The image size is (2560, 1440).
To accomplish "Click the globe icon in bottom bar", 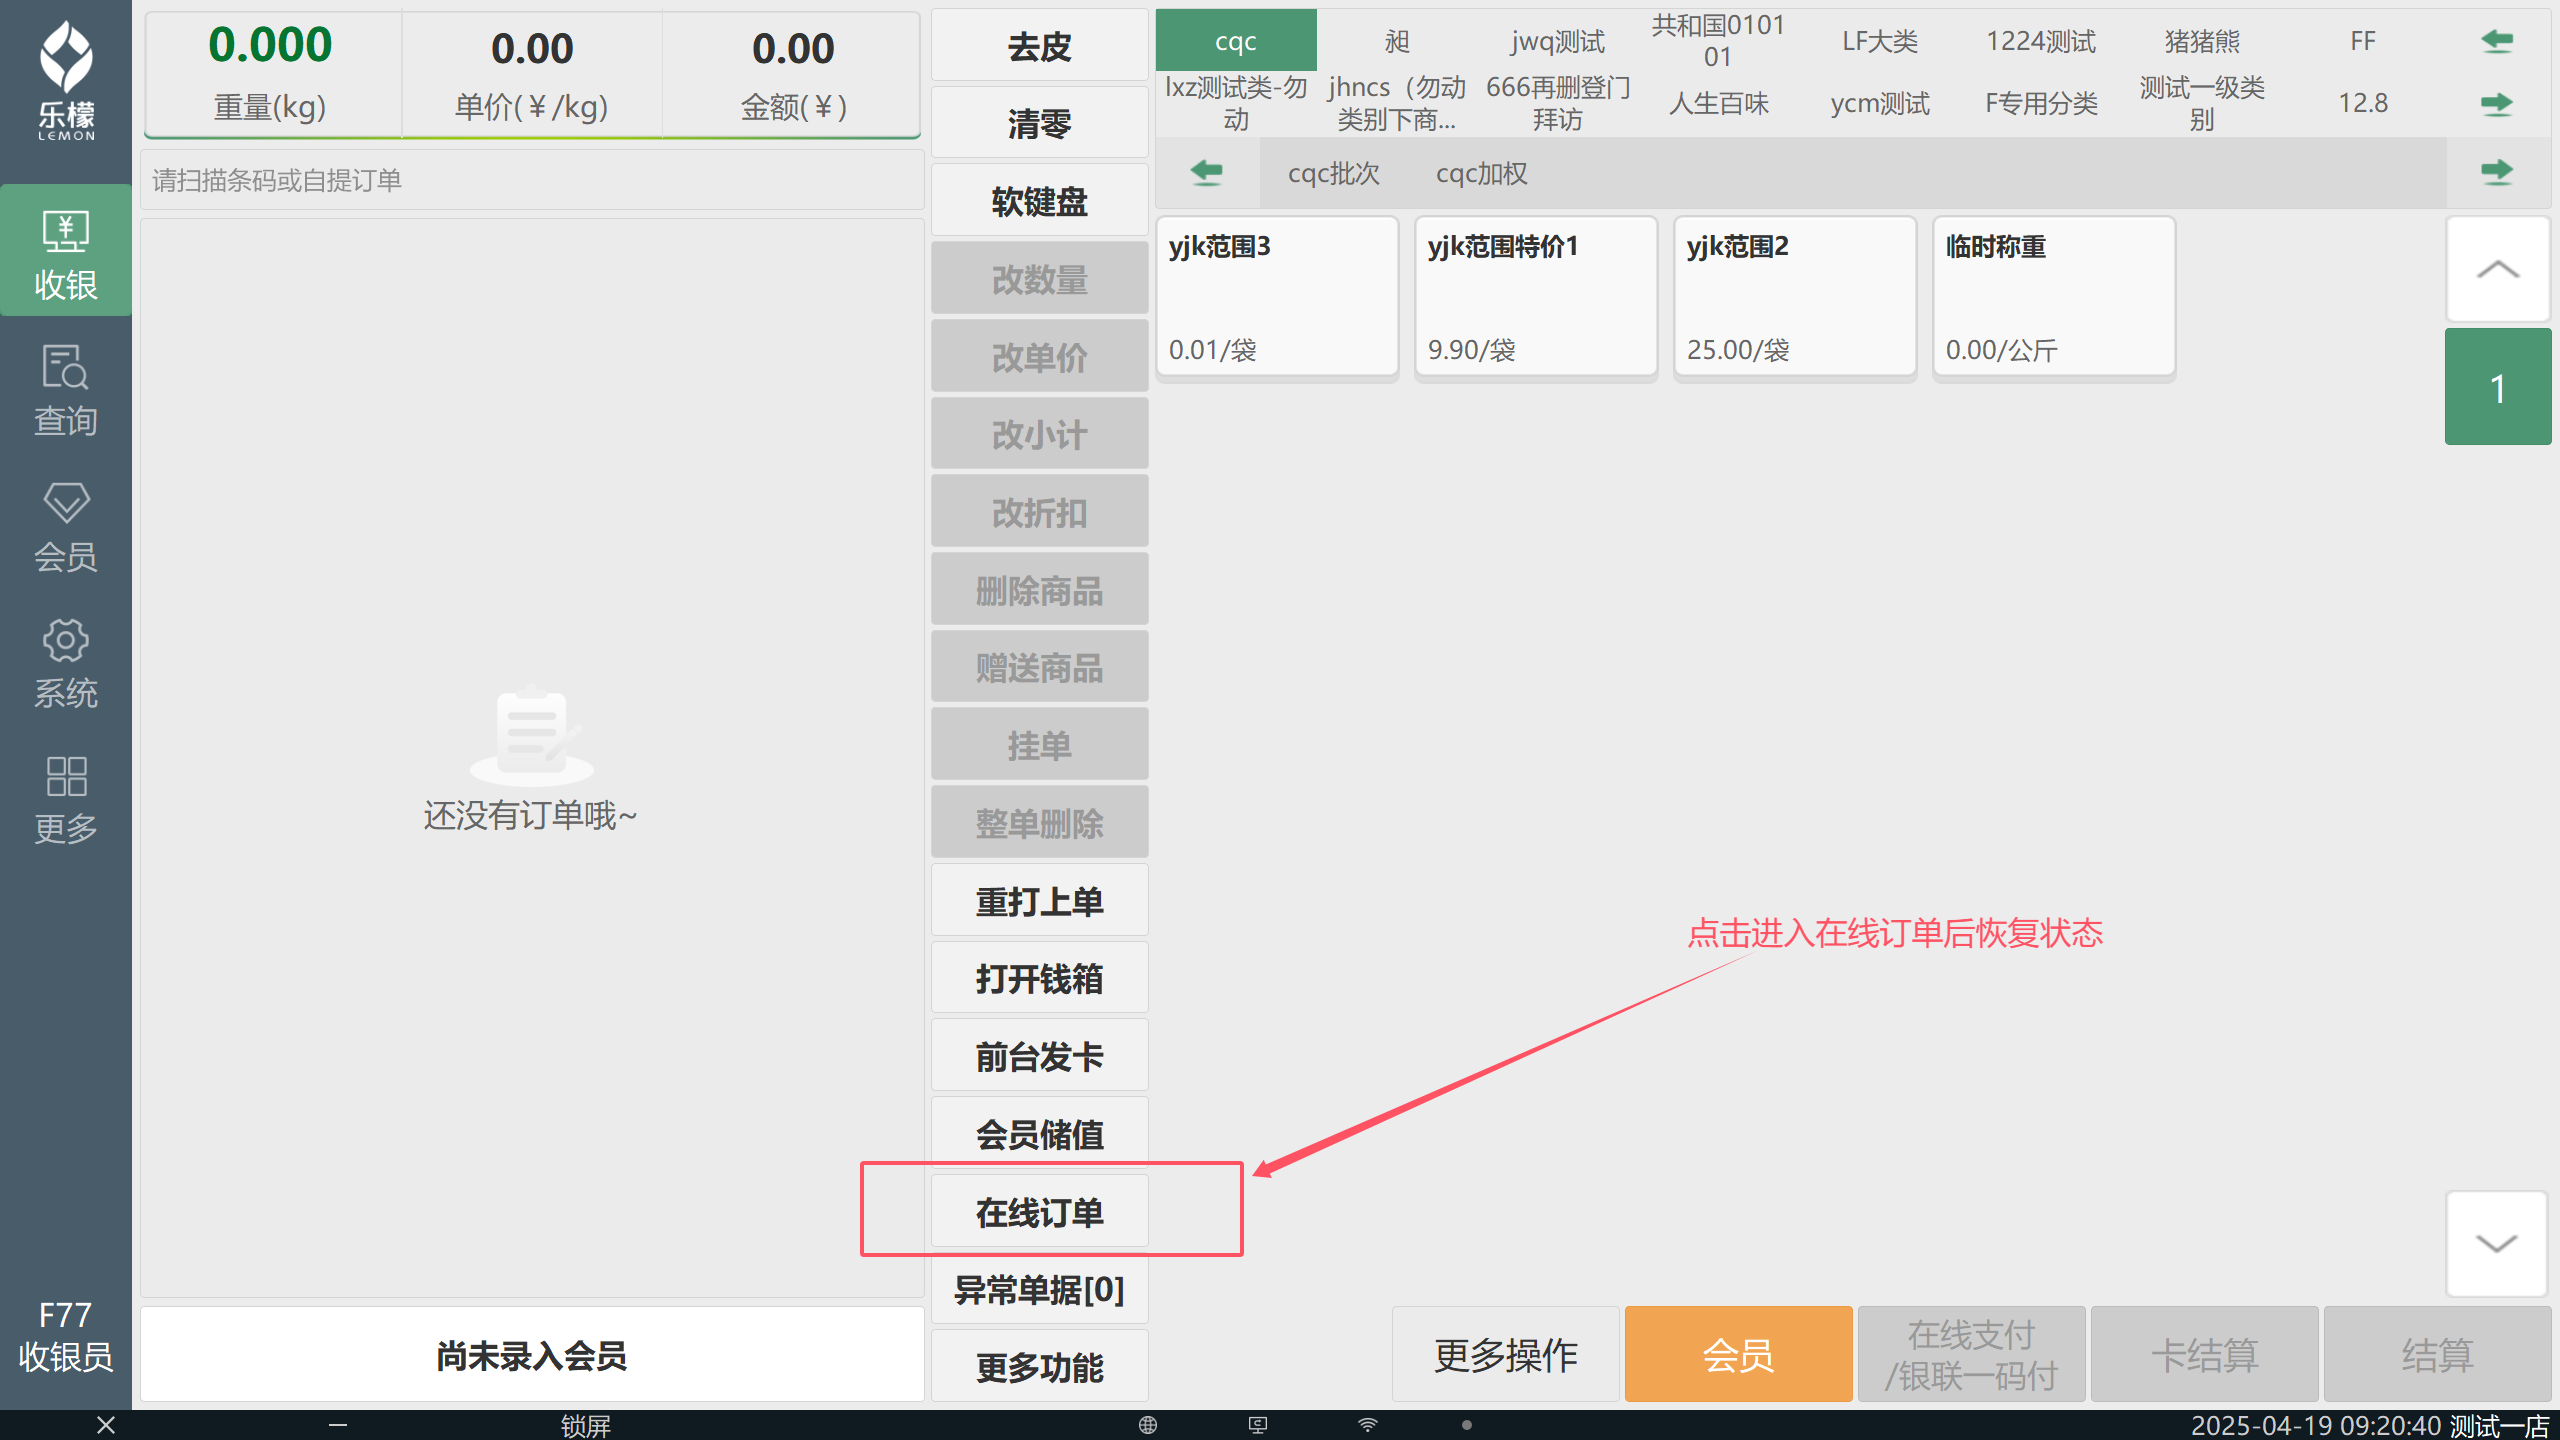I will pyautogui.click(x=1148, y=1425).
